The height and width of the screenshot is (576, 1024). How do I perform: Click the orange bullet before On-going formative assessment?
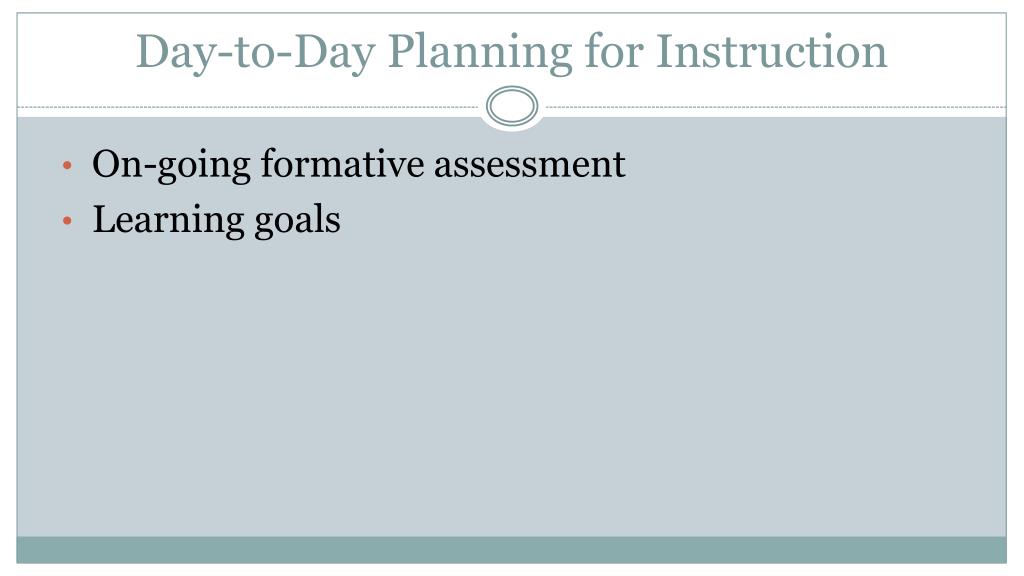point(67,166)
